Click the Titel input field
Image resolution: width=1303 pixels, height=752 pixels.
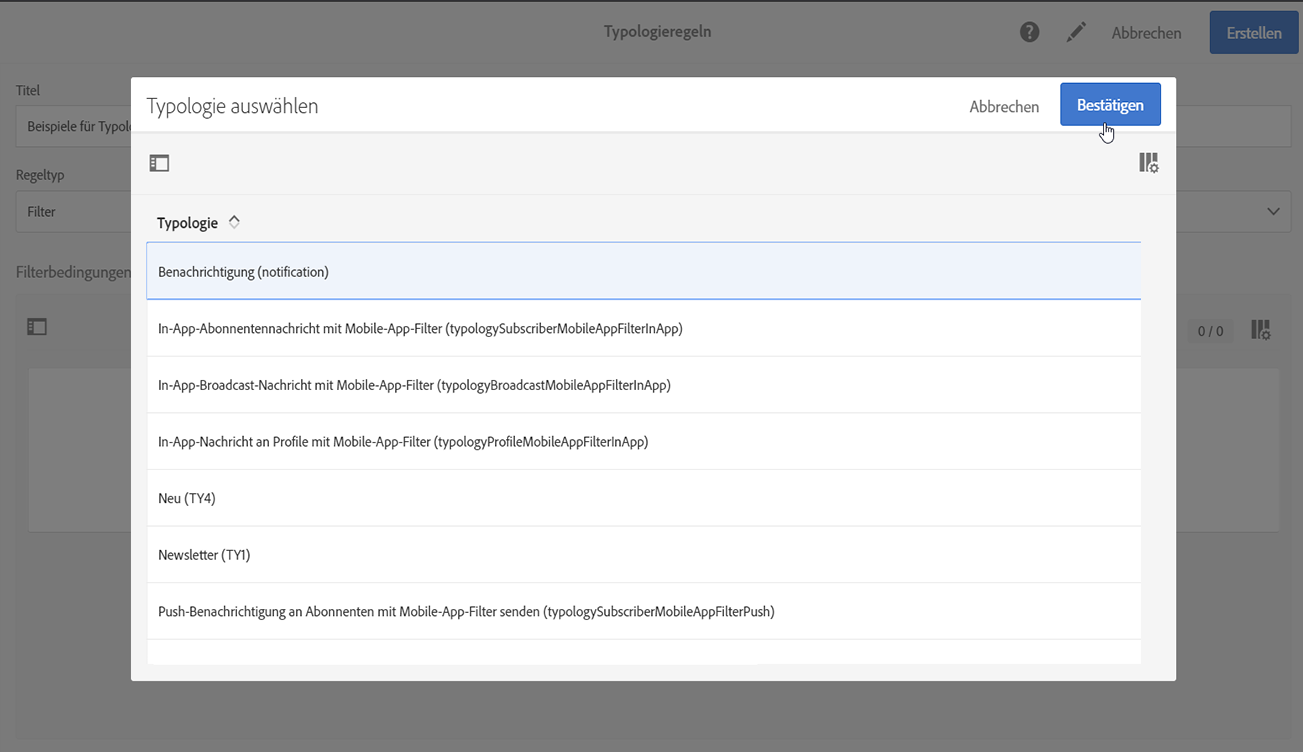pyautogui.click(x=70, y=127)
